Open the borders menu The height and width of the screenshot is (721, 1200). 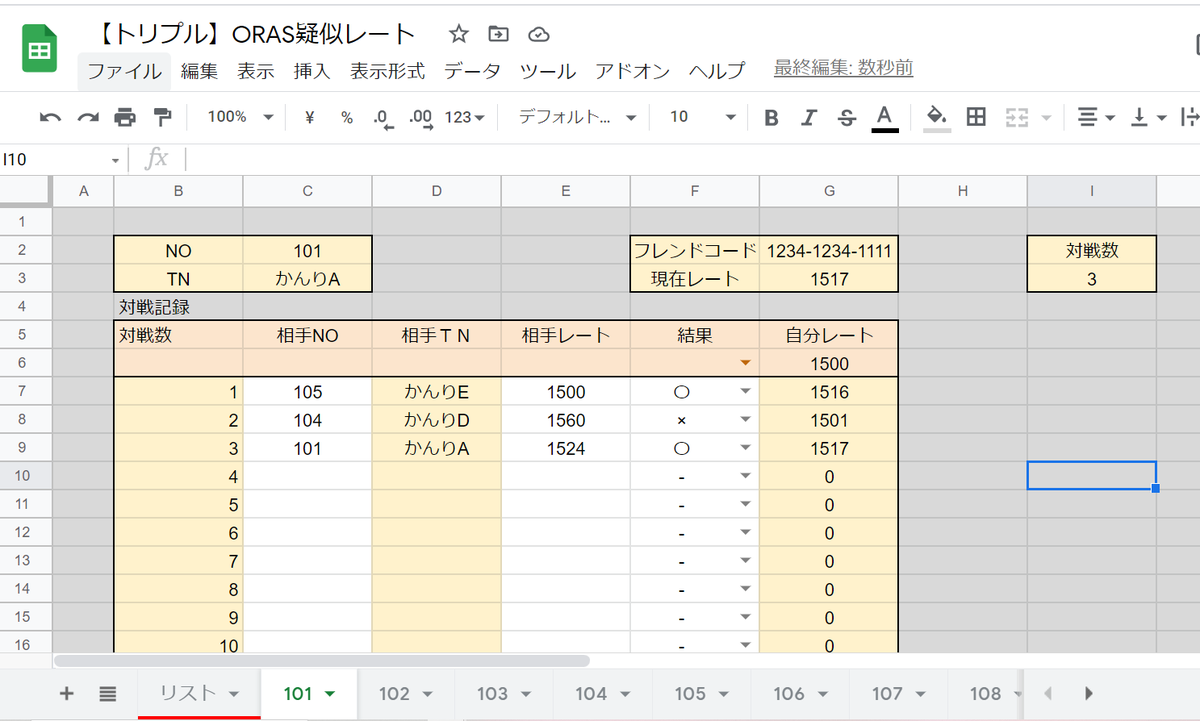[x=977, y=117]
